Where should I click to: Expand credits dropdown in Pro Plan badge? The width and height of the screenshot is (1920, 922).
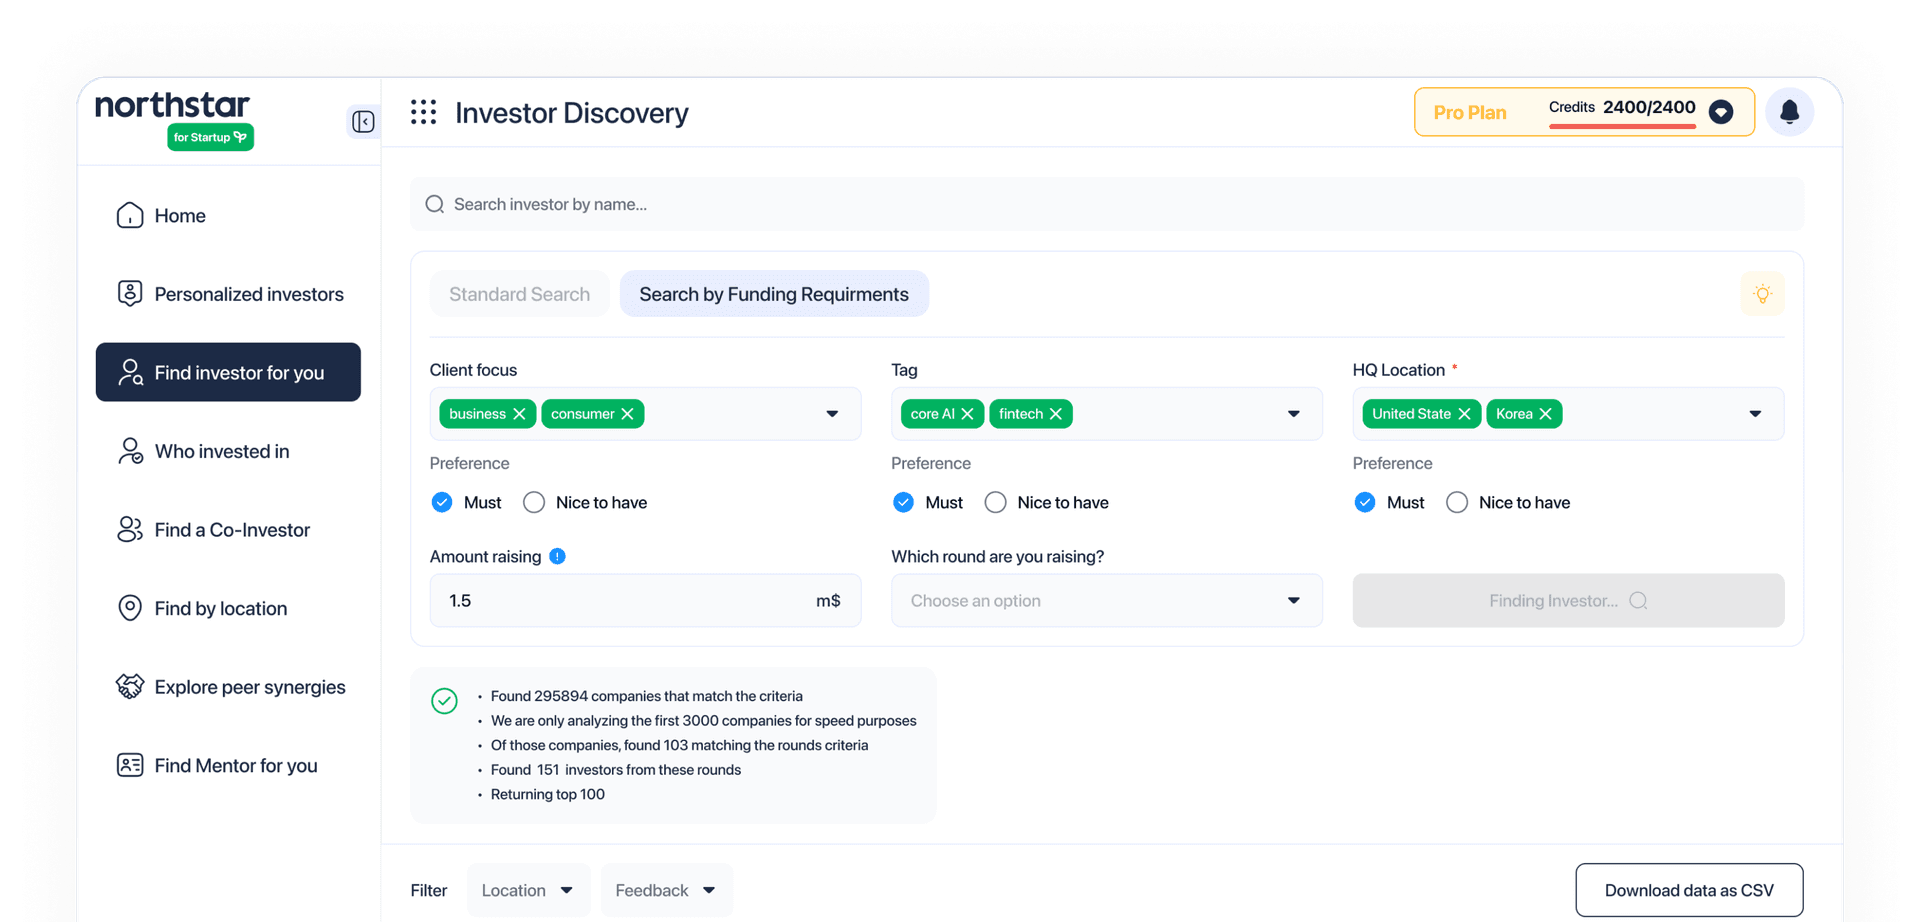(1721, 112)
